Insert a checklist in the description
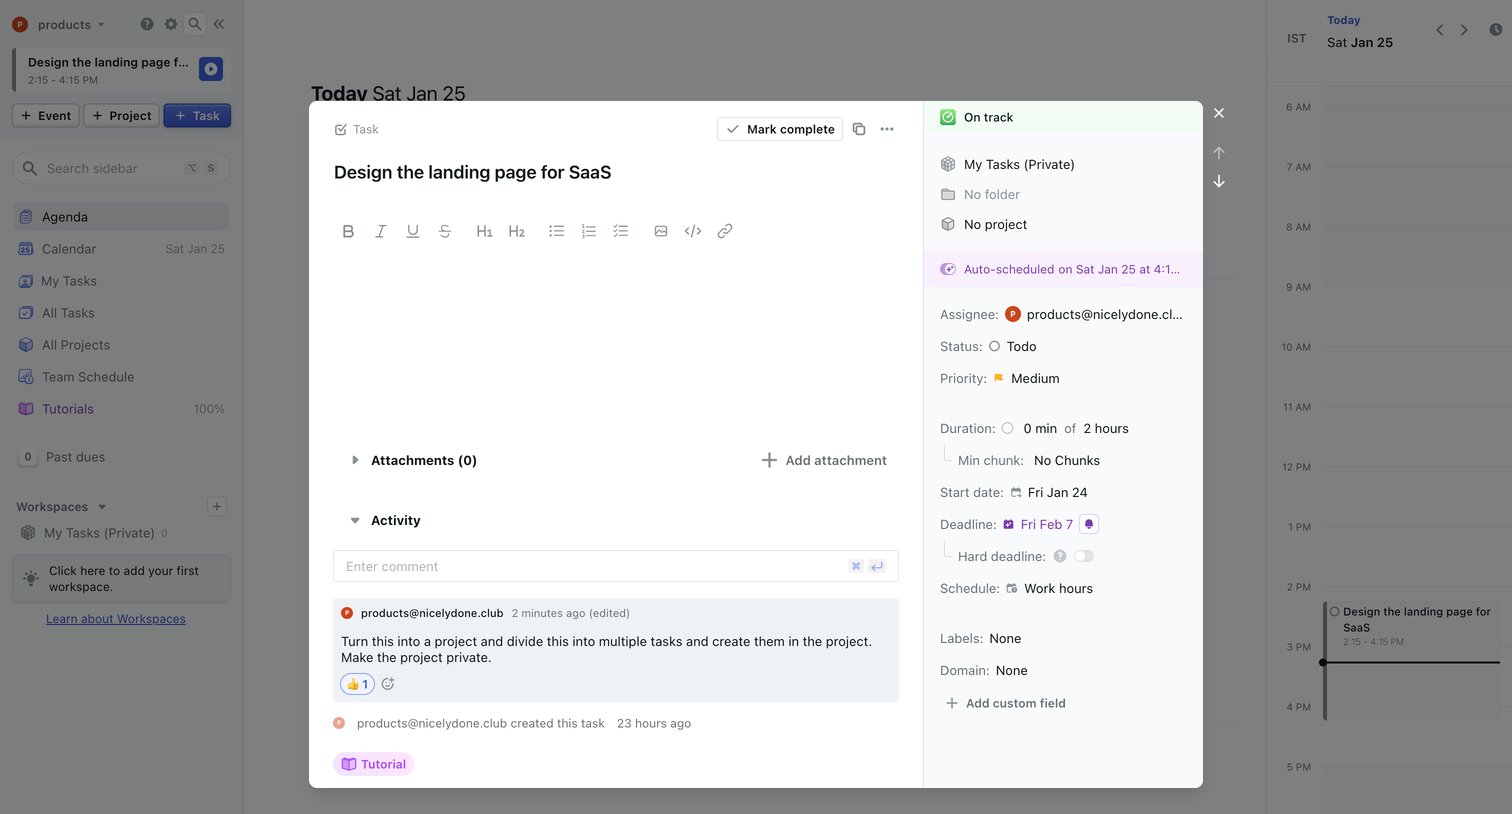Viewport: 1512px width, 814px height. pos(620,231)
